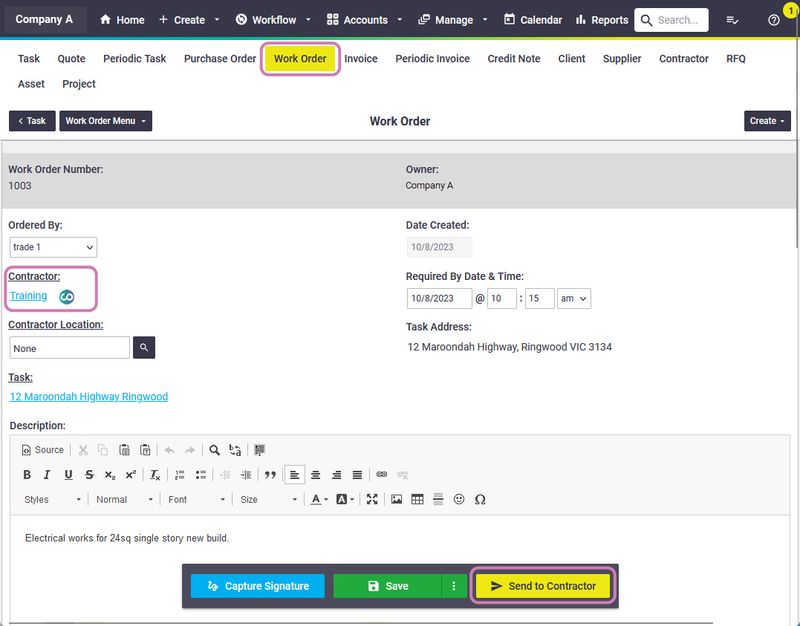Toggle Underline formatting in editor

click(68, 474)
